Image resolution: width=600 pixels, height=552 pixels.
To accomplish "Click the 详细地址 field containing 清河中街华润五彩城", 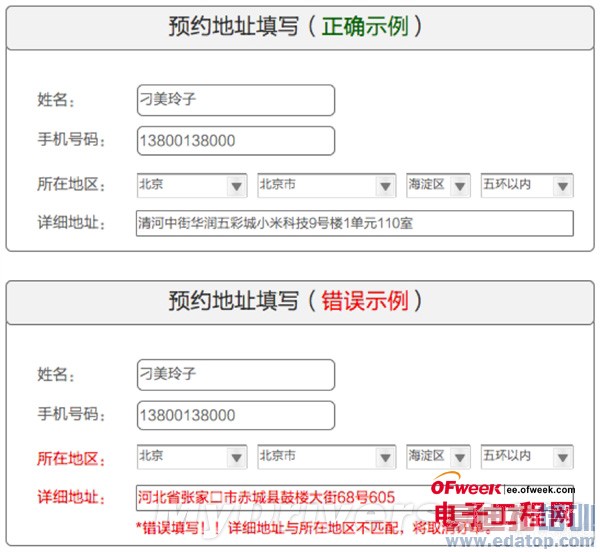I will click(355, 223).
